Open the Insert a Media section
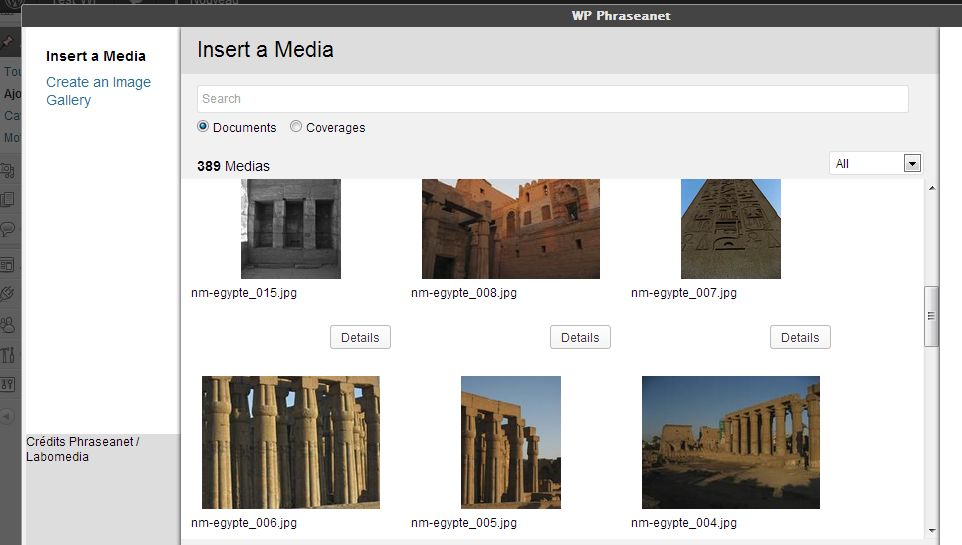This screenshot has height=545, width=962. point(96,56)
